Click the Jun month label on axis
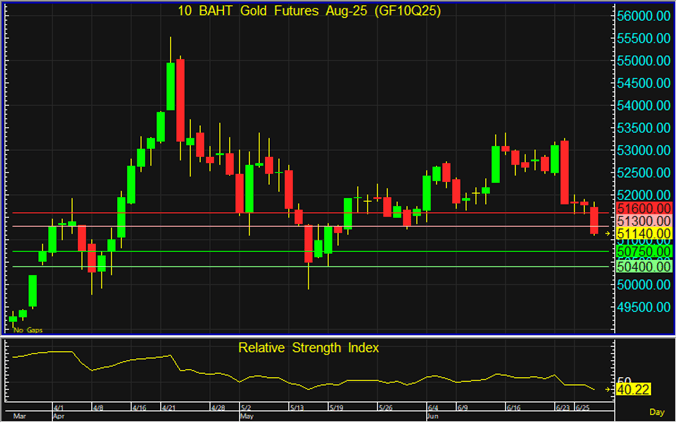The height and width of the screenshot is (423, 677). tap(432, 417)
